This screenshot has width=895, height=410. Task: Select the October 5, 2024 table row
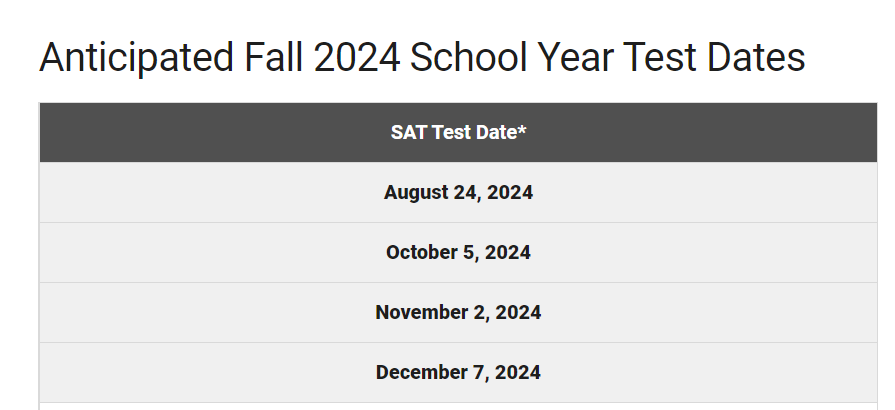coord(458,252)
